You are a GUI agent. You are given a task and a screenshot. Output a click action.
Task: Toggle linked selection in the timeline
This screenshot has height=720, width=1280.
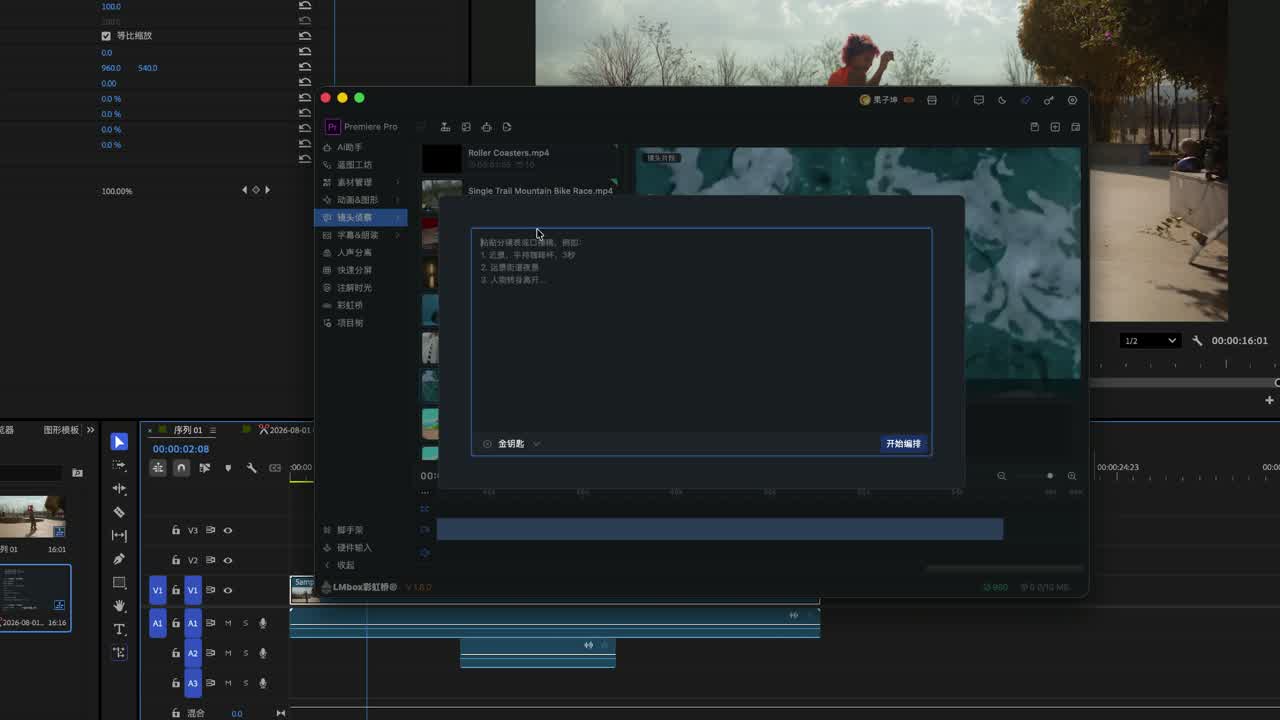[x=205, y=468]
